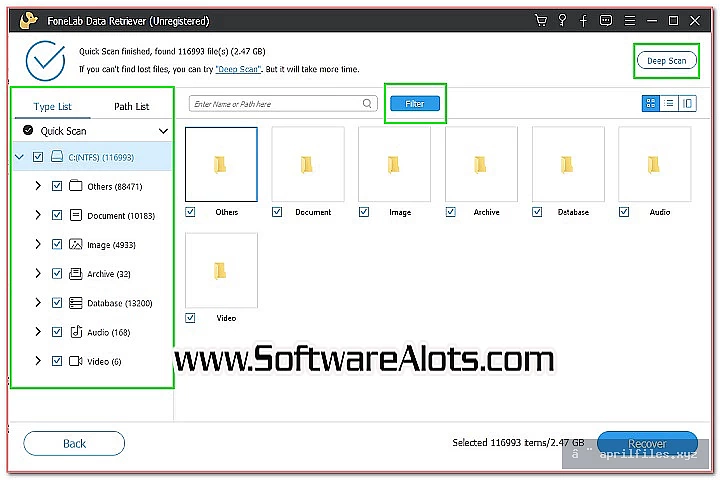This screenshot has height=480, width=720.
Task: Open the Audio folder thumbnail
Action: click(654, 164)
